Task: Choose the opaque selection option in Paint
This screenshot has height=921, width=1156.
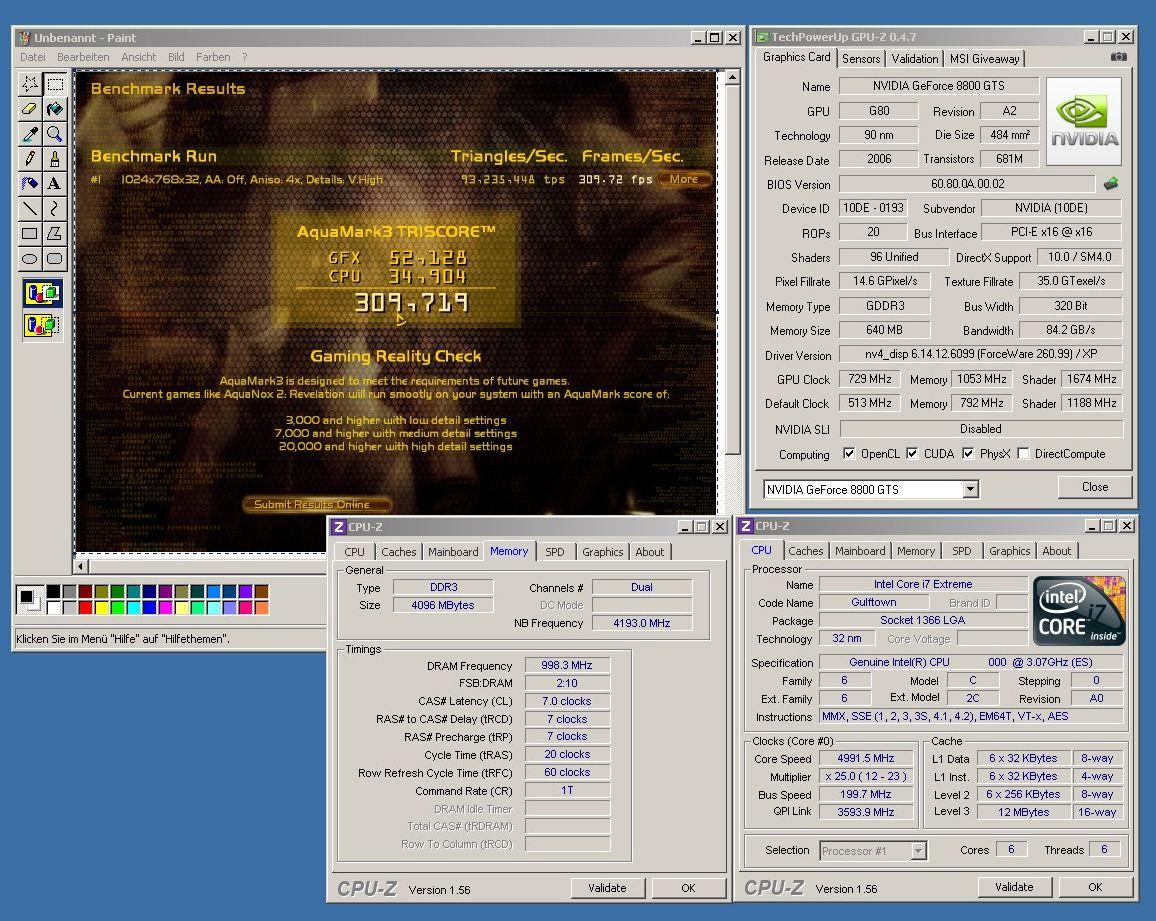Action: (42, 293)
